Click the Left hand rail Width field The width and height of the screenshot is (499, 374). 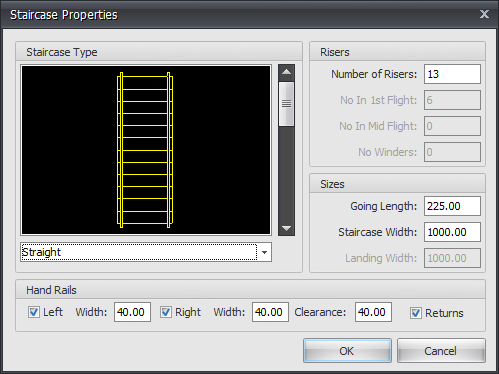(132, 312)
